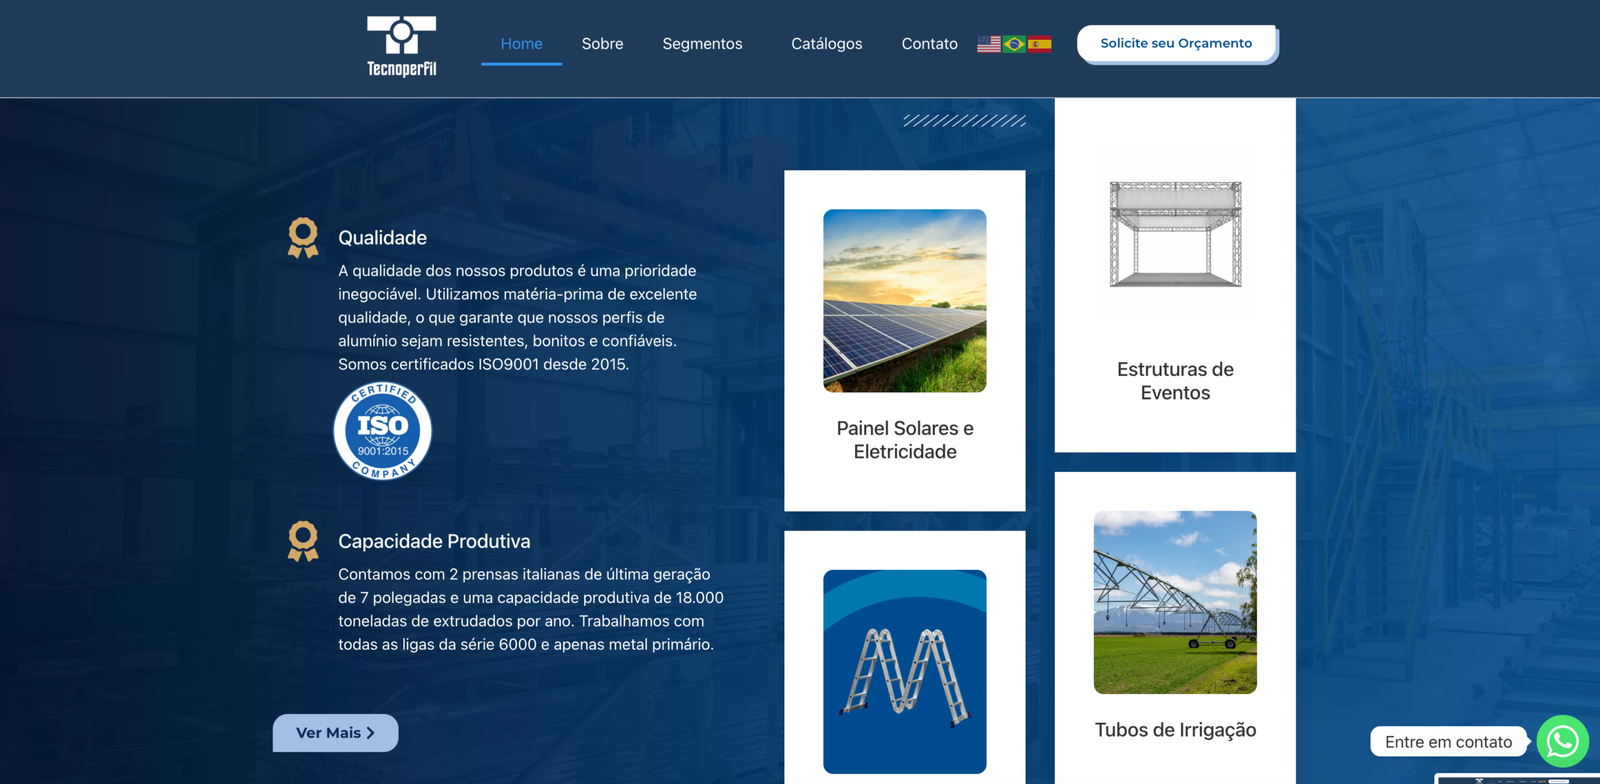
Task: Open the Sobre page
Action: pos(602,44)
